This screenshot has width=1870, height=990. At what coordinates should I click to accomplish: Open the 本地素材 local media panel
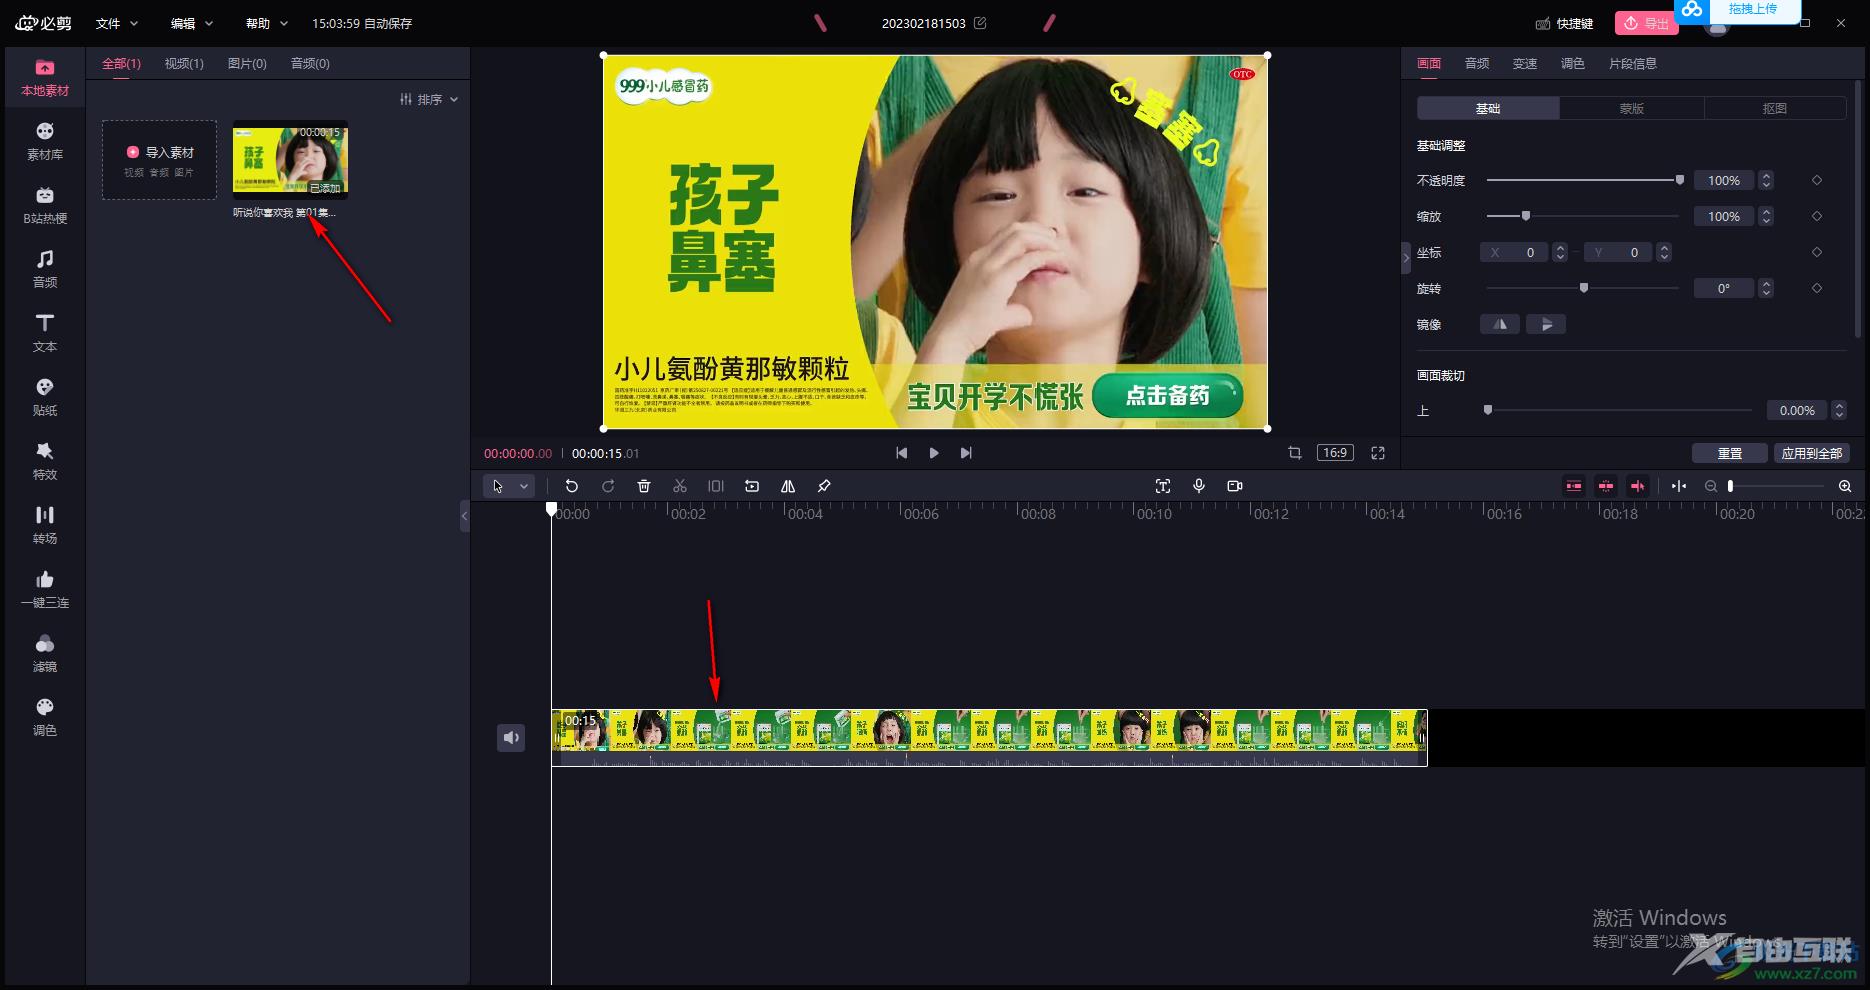click(x=45, y=78)
